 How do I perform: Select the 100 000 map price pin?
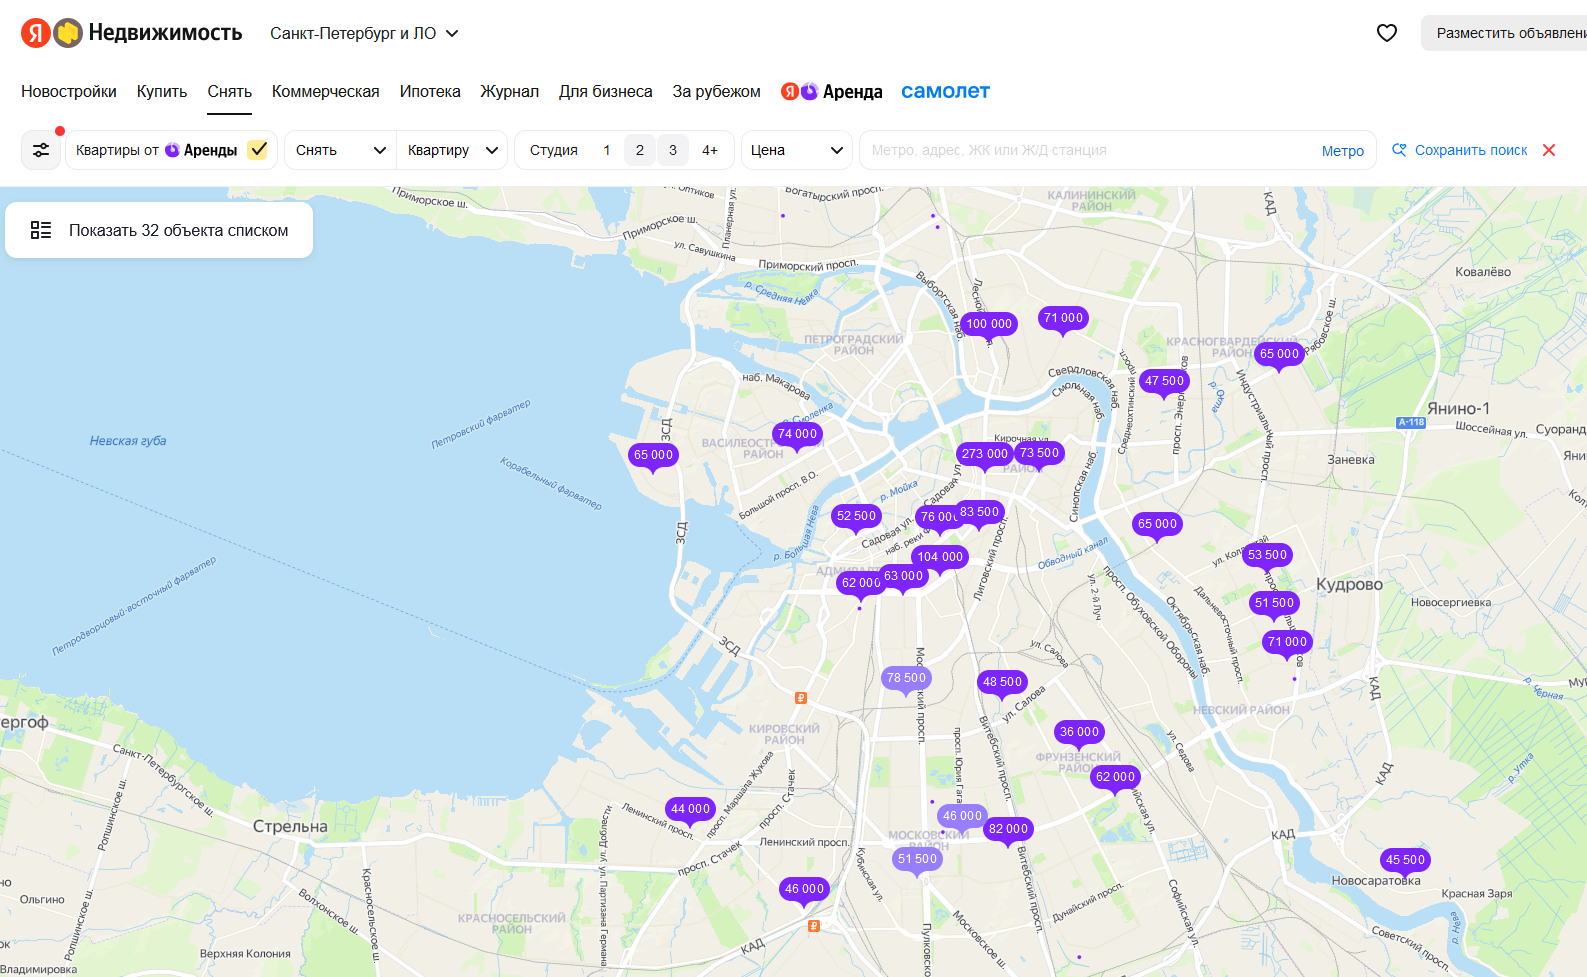pyautogui.click(x=988, y=324)
